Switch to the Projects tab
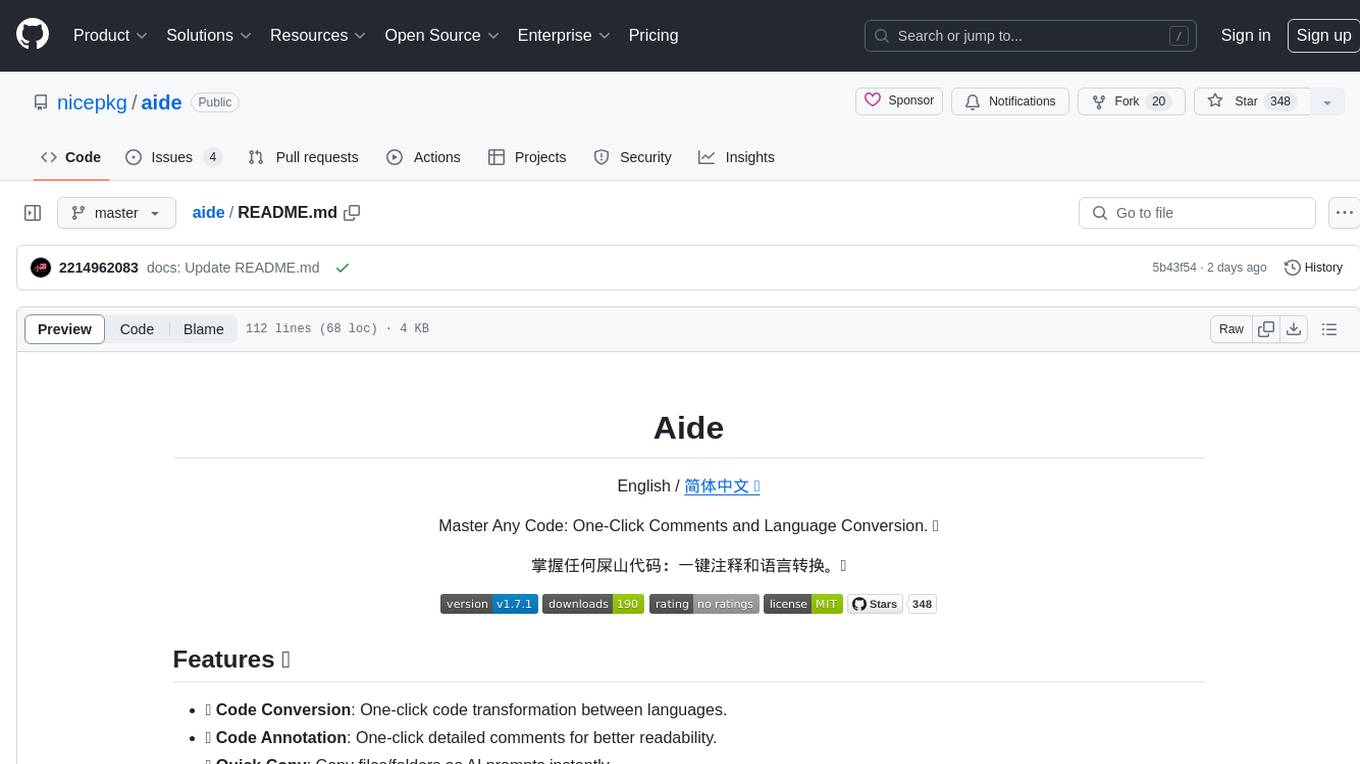Image resolution: width=1360 pixels, height=764 pixels. 527,157
